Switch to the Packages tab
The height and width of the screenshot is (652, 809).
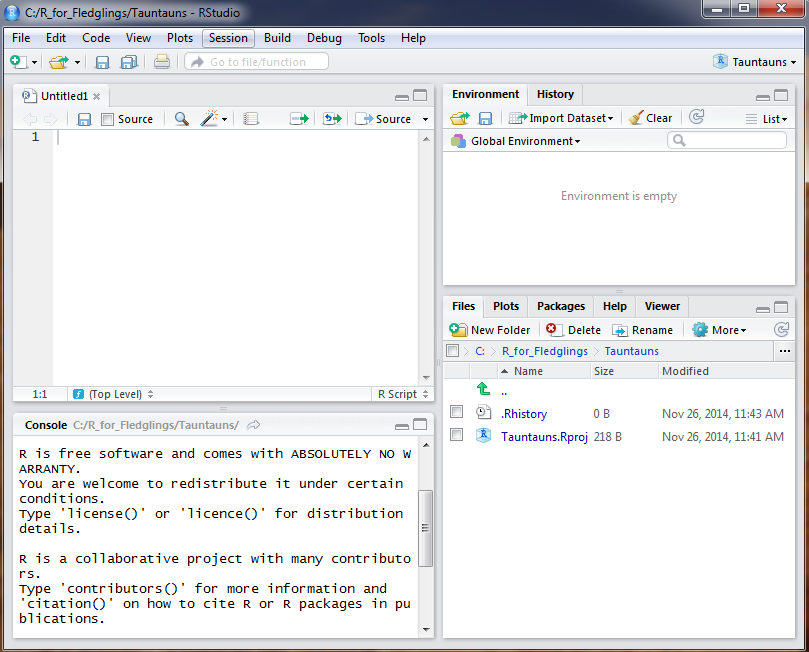561,306
